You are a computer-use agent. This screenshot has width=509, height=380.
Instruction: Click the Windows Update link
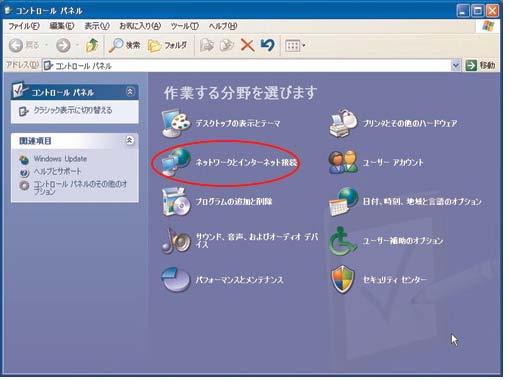pos(60,159)
